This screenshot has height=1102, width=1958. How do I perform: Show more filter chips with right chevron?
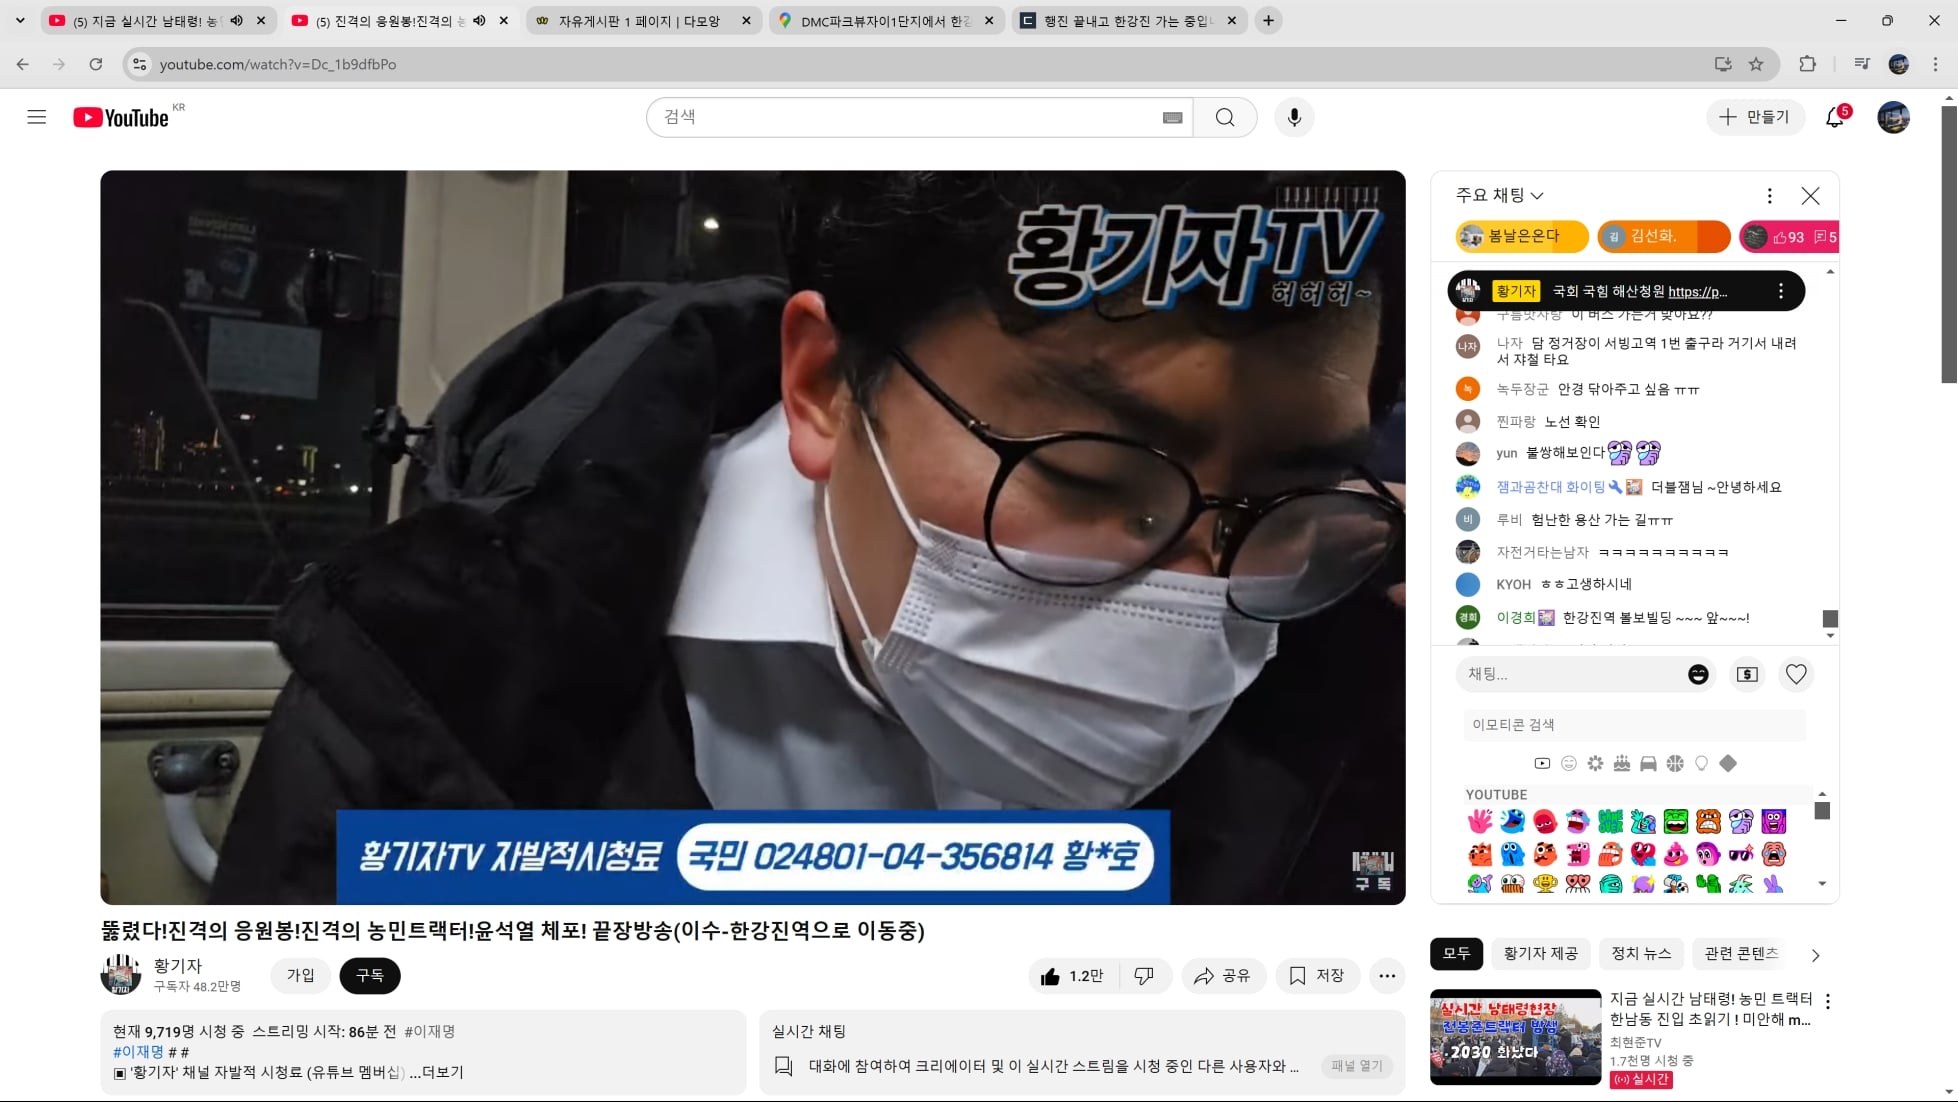pos(1815,955)
